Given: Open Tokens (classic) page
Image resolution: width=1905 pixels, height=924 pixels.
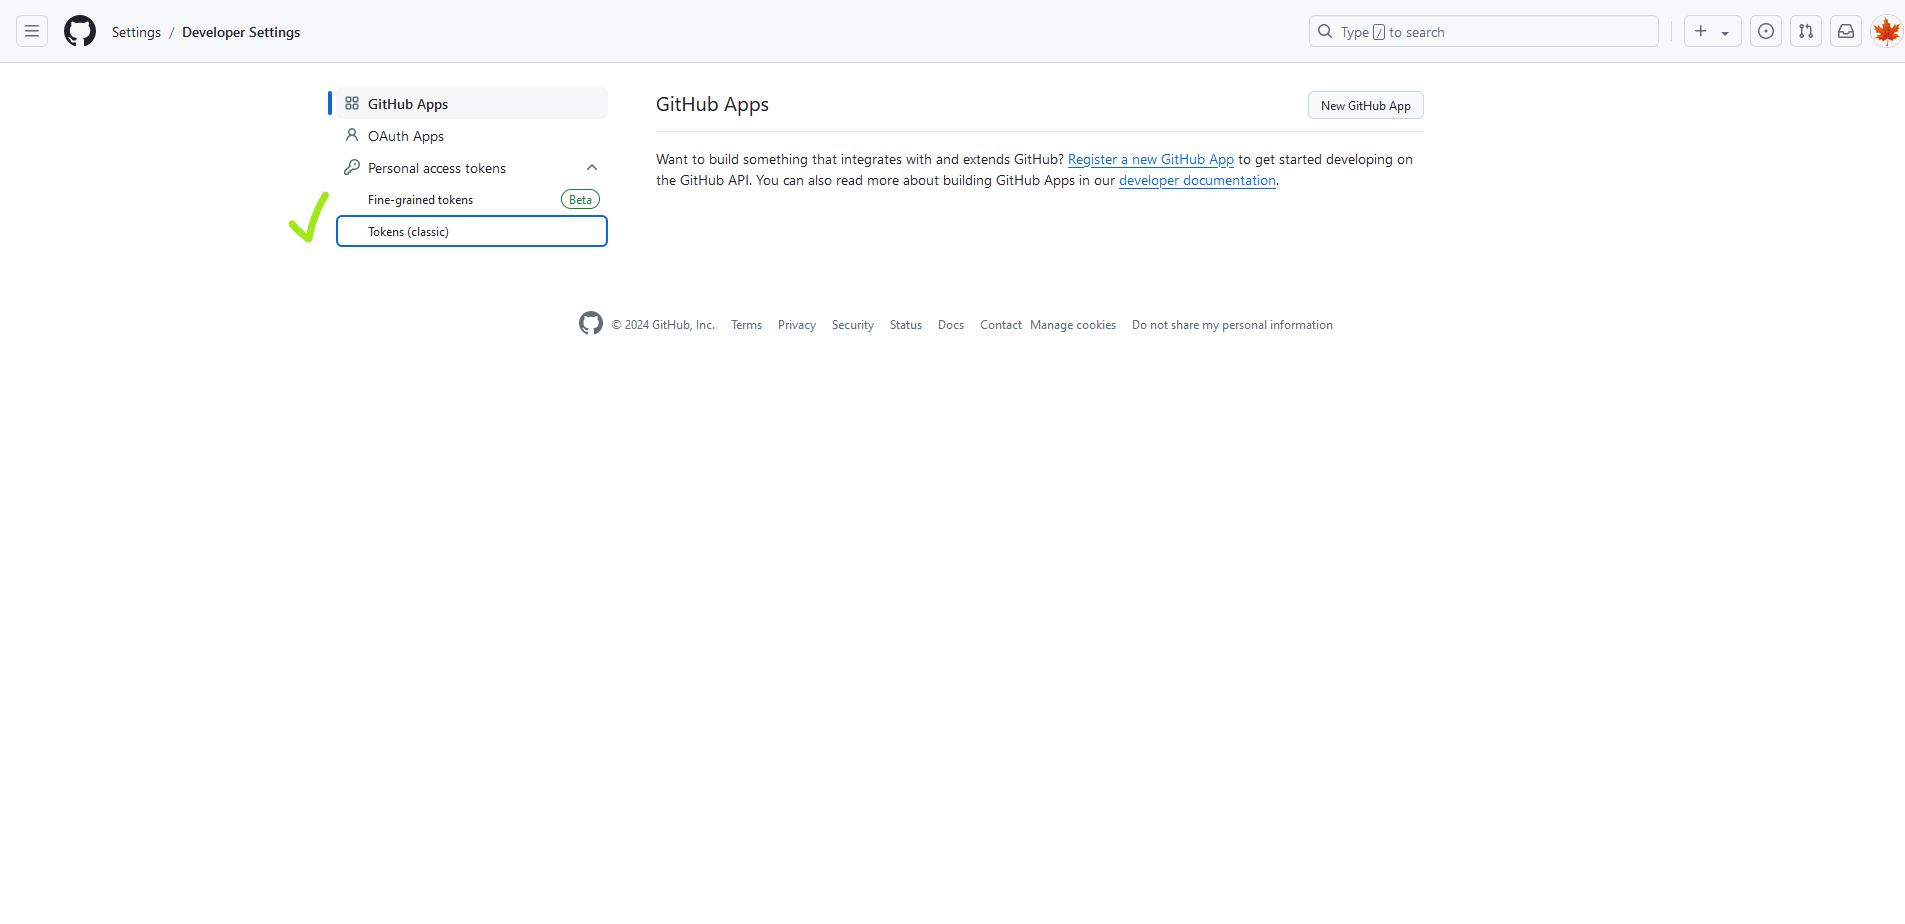Looking at the screenshot, I should pos(409,232).
